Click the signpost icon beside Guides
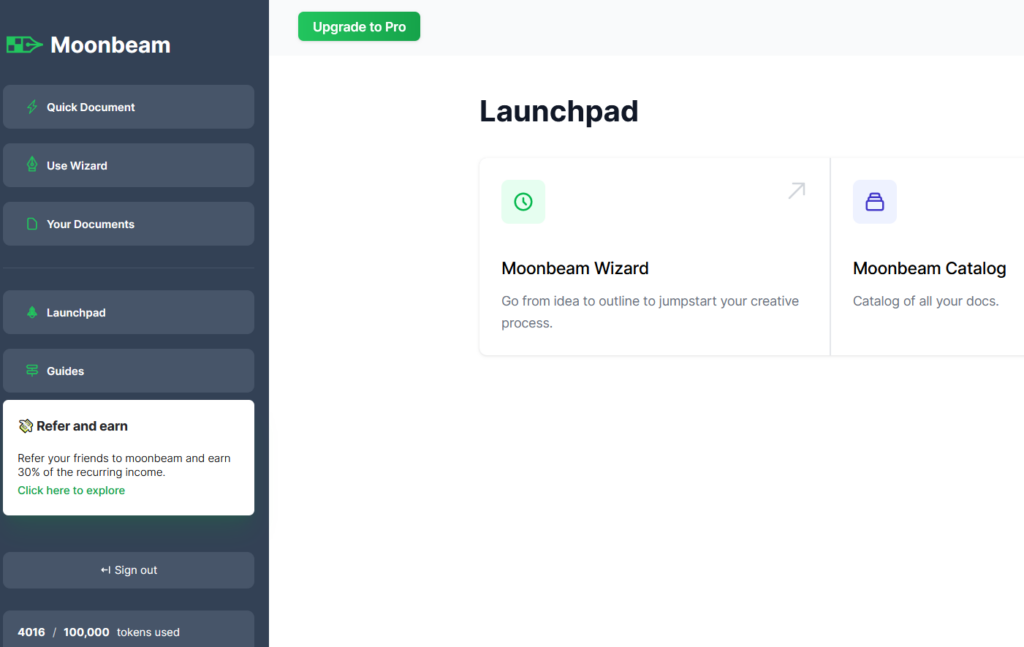 click(32, 370)
